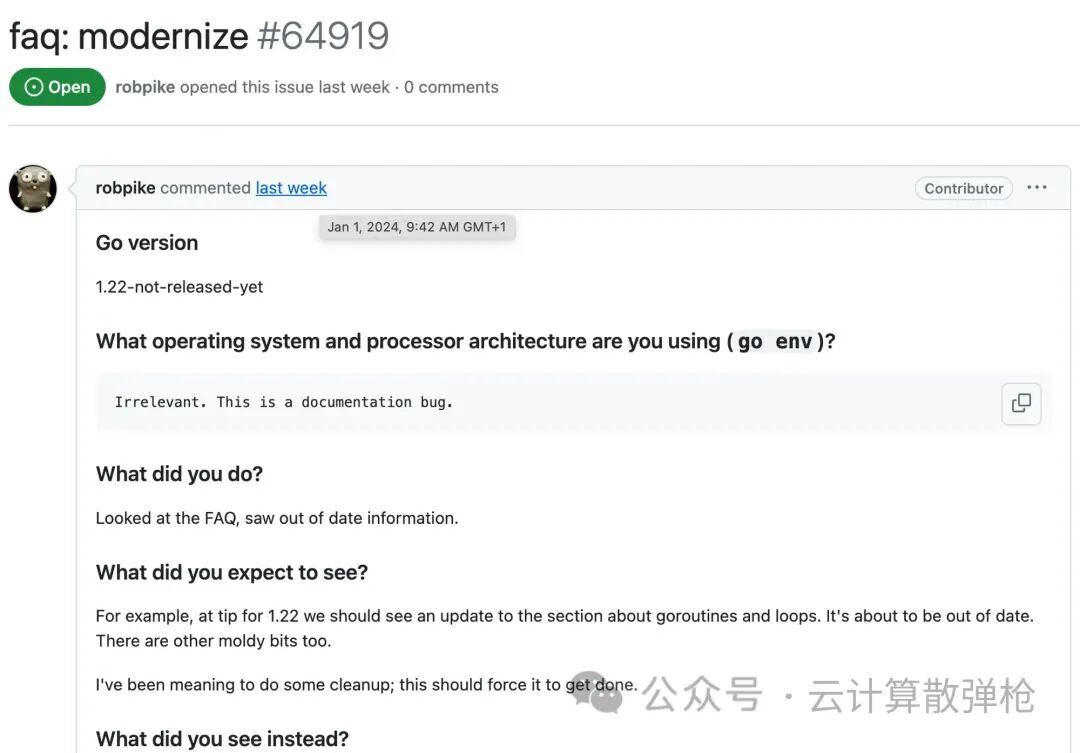Click the green Open issue status badge

[x=57, y=87]
